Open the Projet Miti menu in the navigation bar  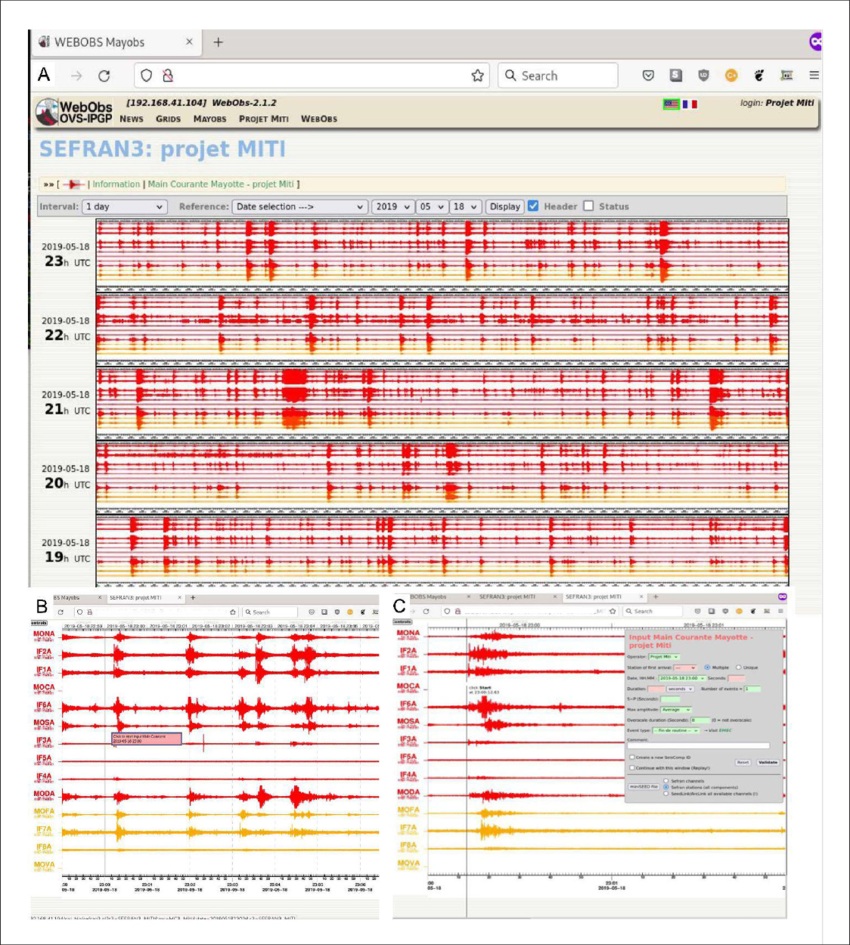264,119
